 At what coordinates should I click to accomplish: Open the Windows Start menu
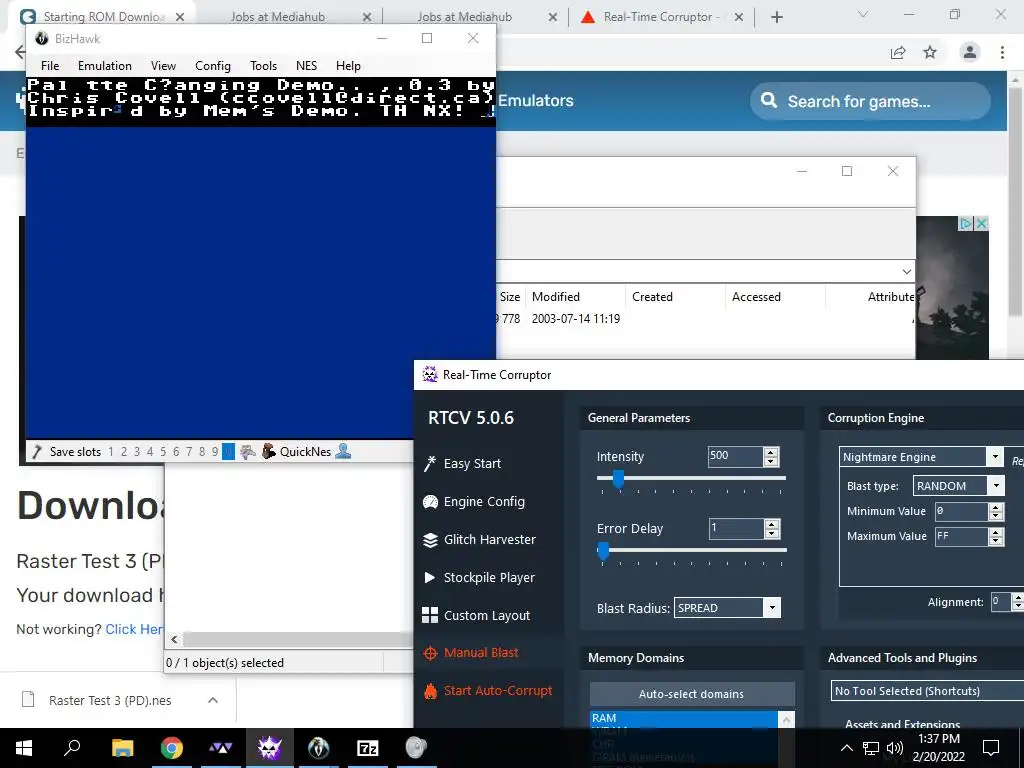tap(24, 748)
